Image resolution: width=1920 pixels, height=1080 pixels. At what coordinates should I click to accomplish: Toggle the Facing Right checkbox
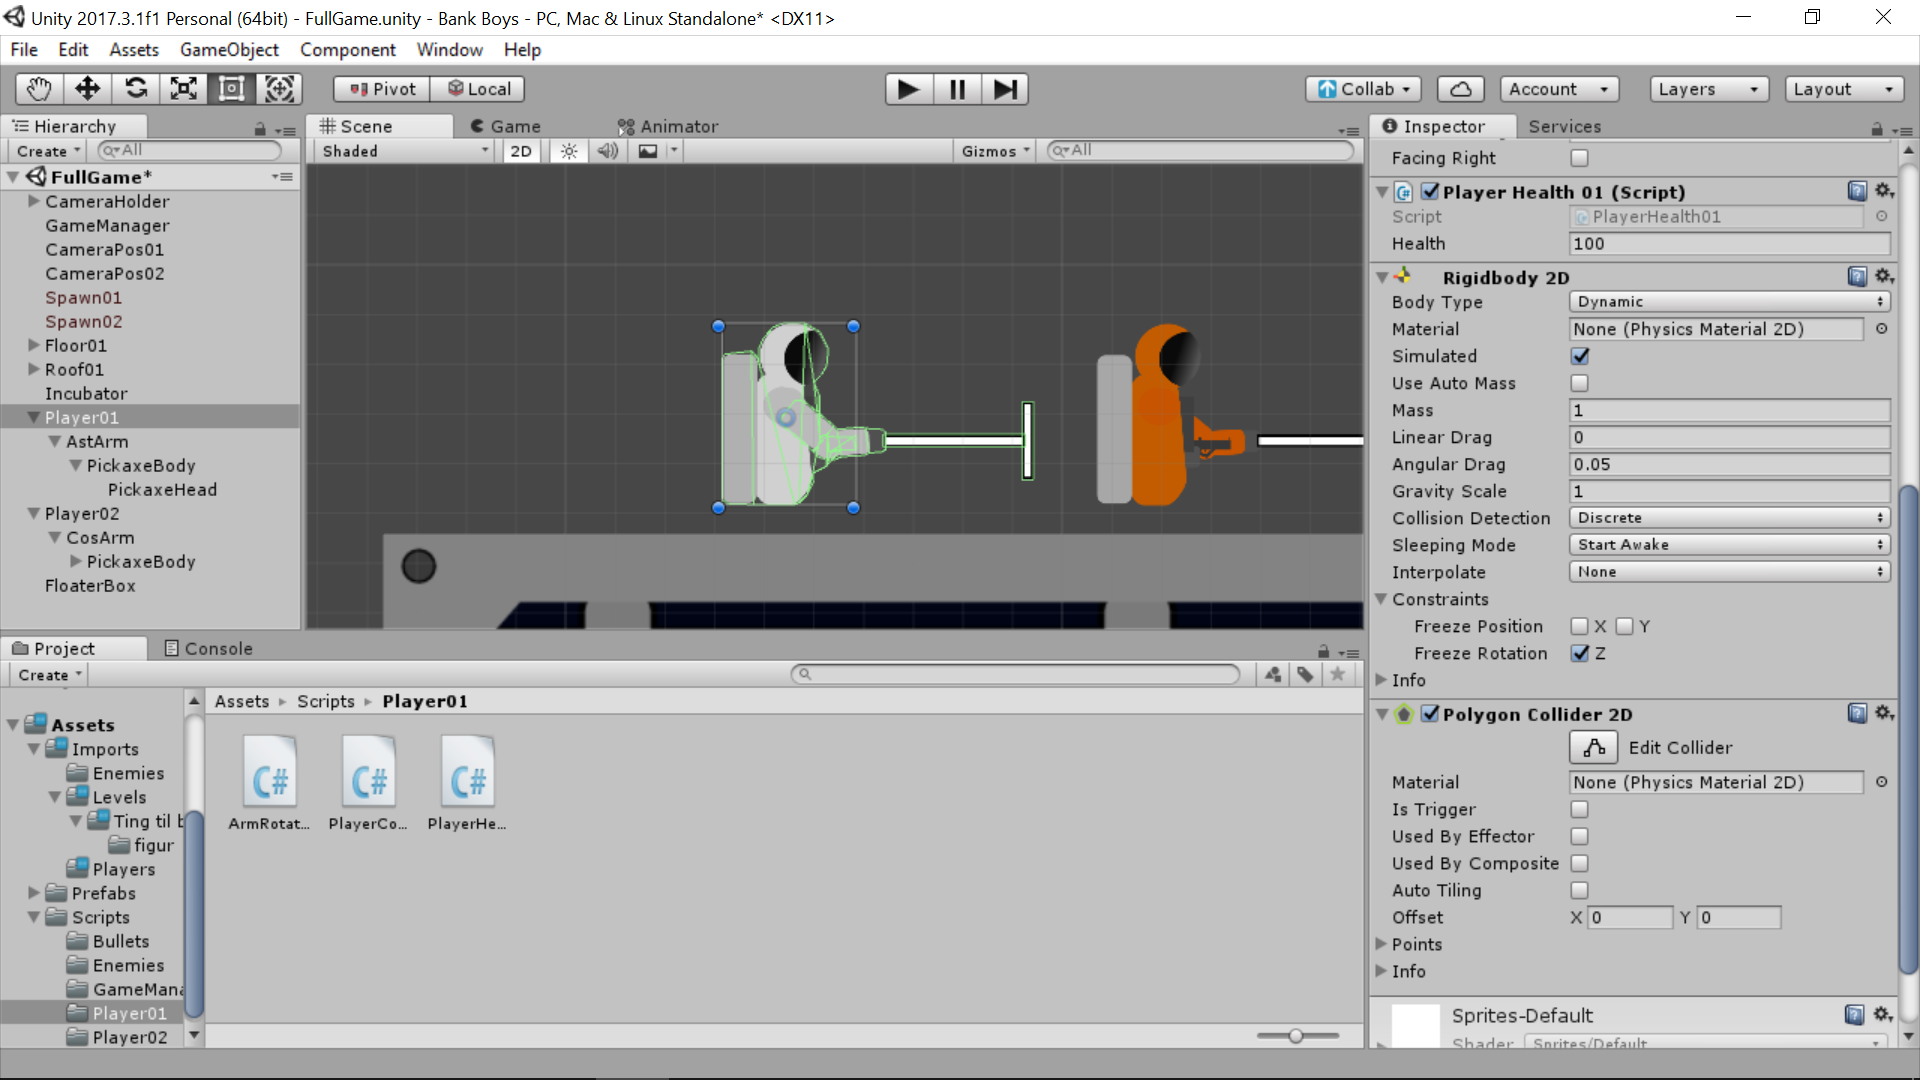click(1579, 158)
